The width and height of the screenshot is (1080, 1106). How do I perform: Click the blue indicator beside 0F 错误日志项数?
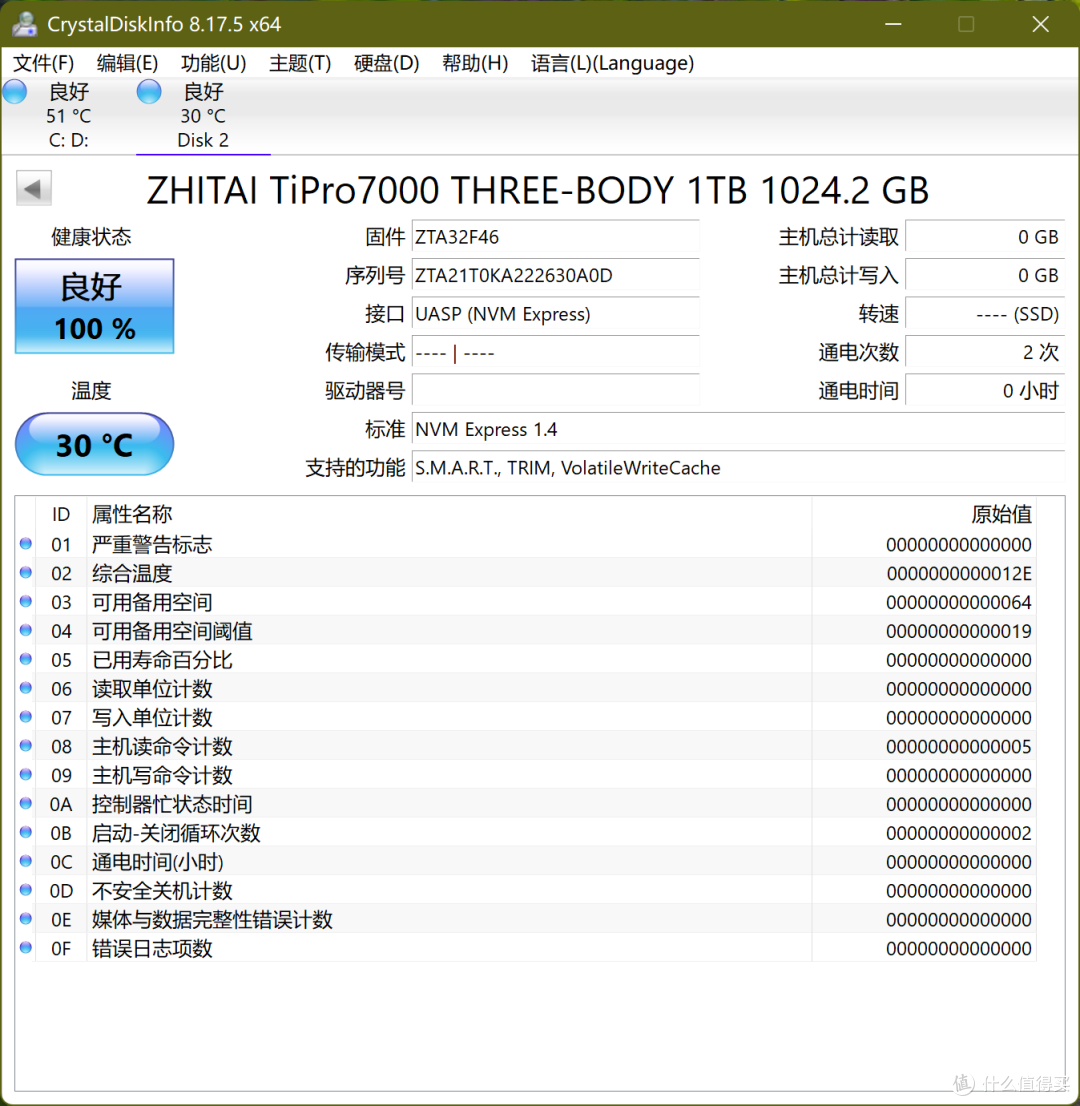tap(25, 948)
